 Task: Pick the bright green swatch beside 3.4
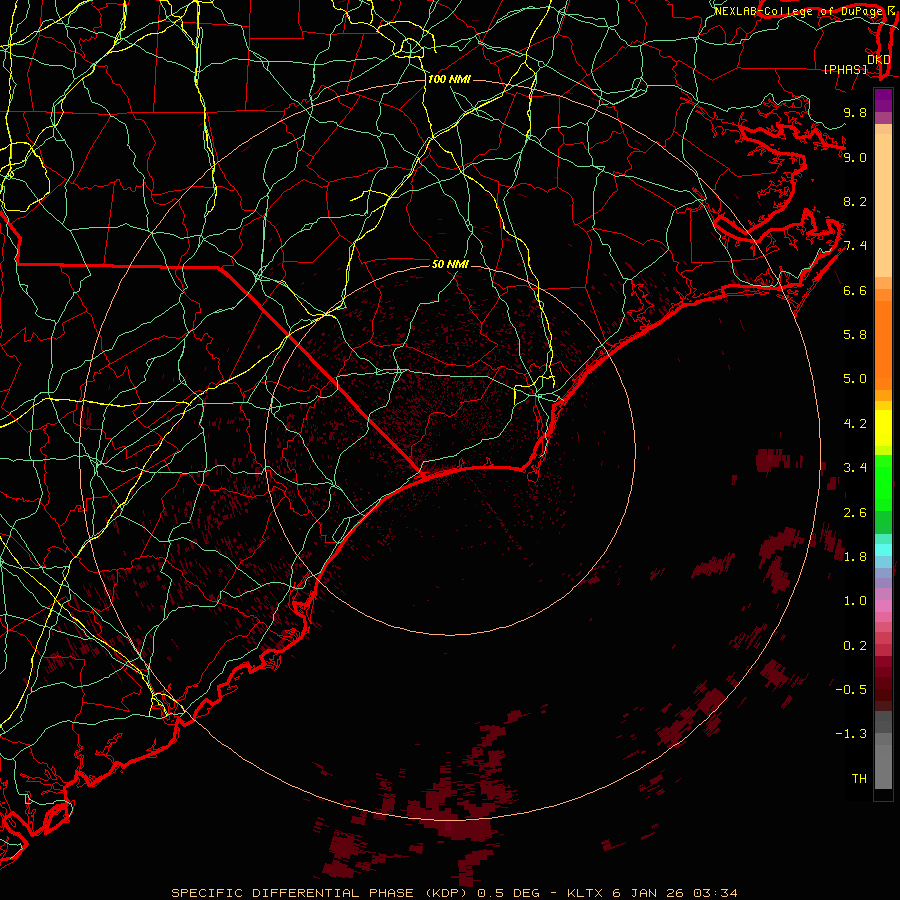883,481
